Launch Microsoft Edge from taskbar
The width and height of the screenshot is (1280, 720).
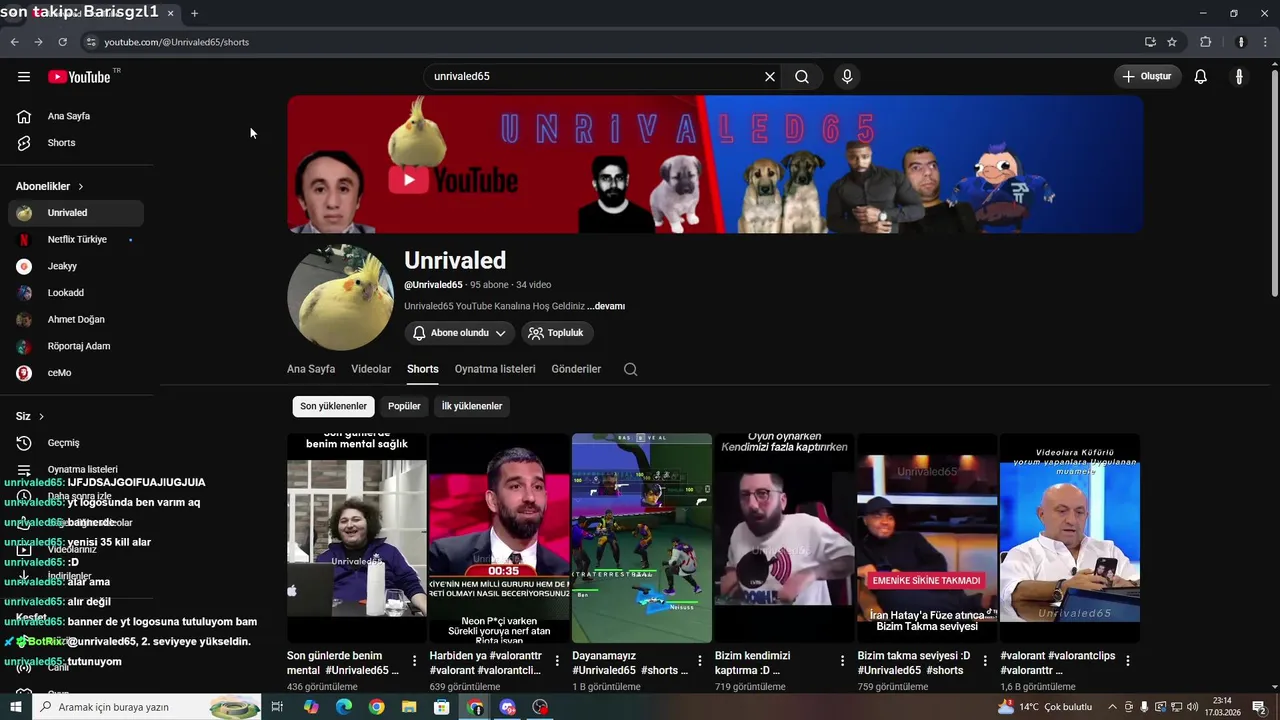pyautogui.click(x=343, y=707)
